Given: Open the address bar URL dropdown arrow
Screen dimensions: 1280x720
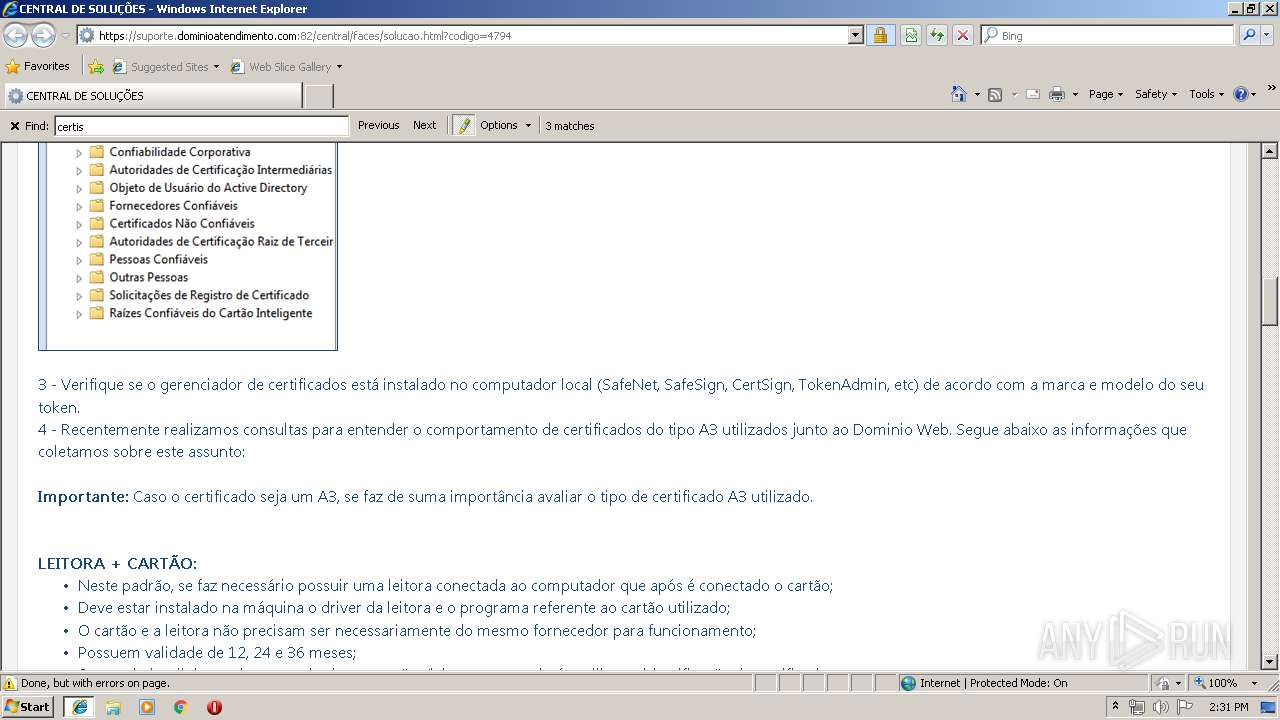Looking at the screenshot, I should click(x=855, y=35).
